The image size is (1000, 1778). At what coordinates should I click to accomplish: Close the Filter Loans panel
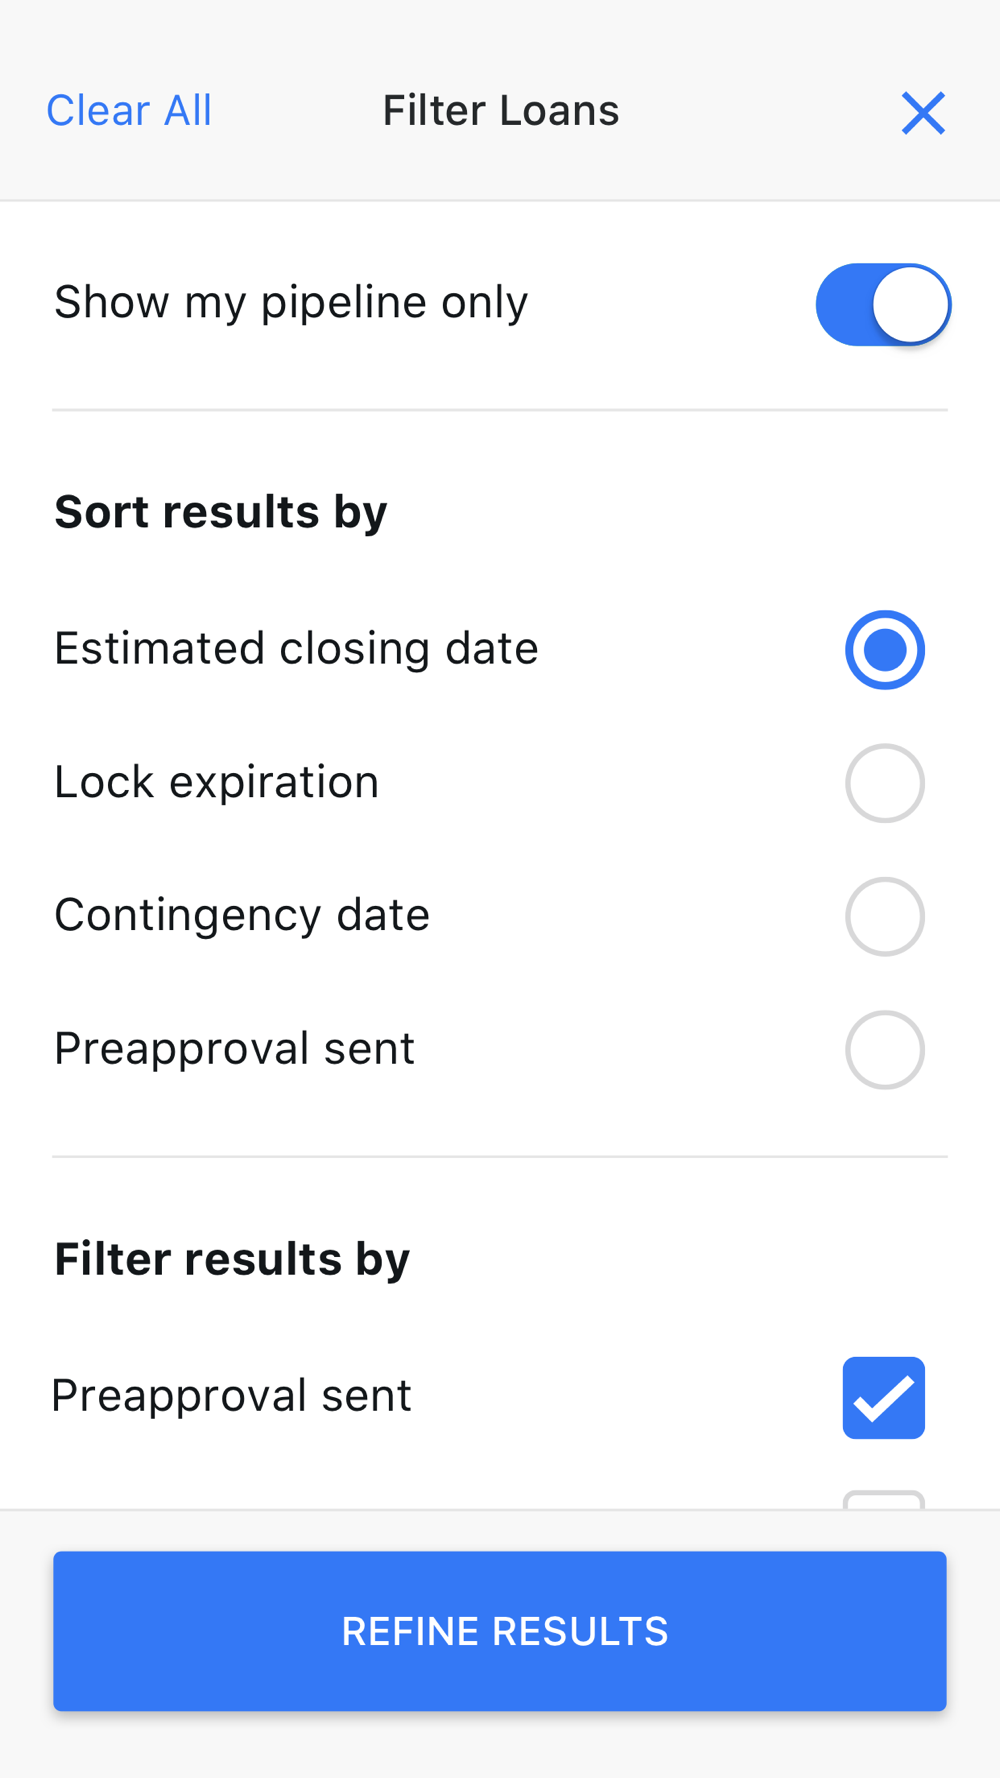(x=923, y=112)
